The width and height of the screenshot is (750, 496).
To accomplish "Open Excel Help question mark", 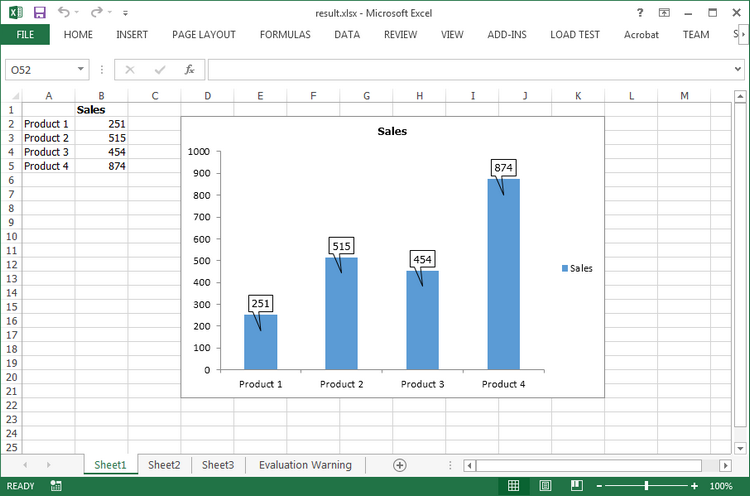I will pos(640,13).
